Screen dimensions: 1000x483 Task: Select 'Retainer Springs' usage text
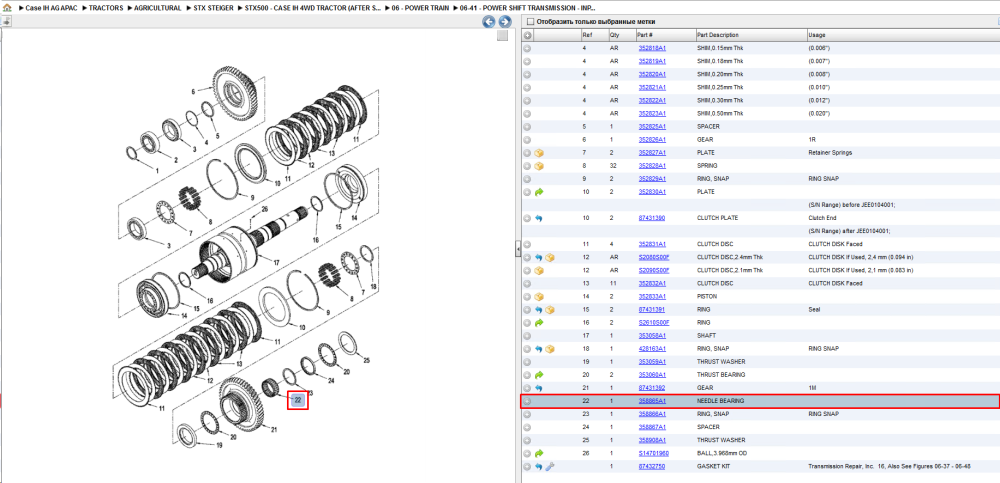[828, 153]
